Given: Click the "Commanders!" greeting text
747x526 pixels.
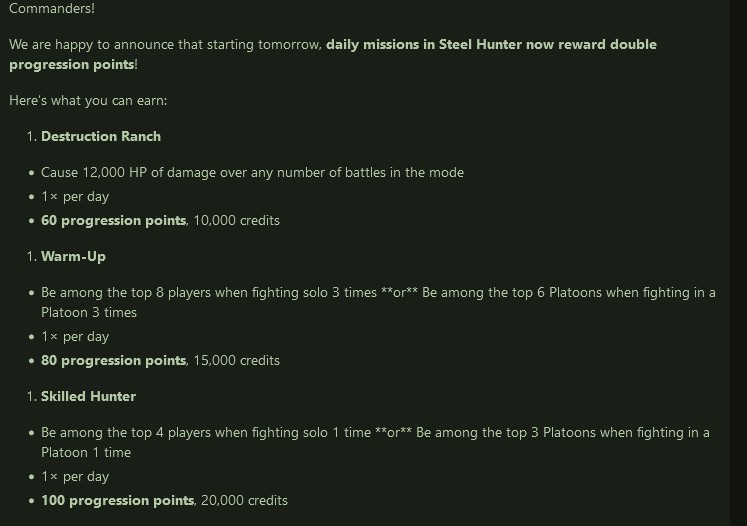Looking at the screenshot, I should pyautogui.click(x=52, y=8).
